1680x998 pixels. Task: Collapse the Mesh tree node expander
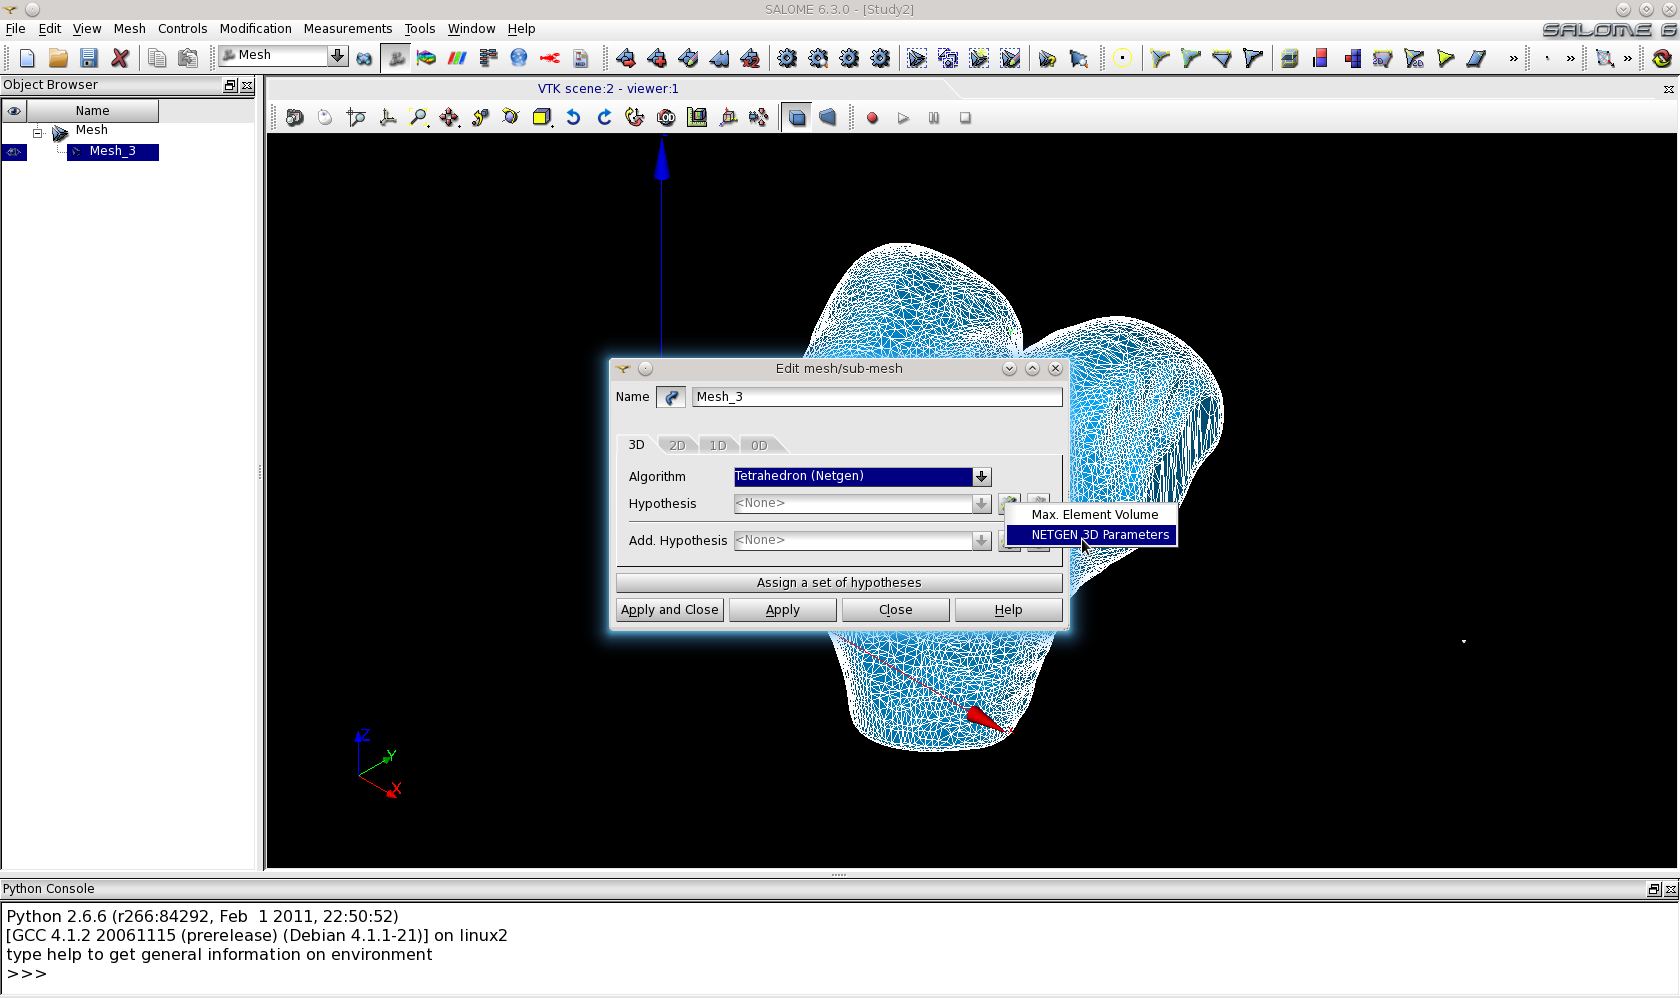point(38,132)
